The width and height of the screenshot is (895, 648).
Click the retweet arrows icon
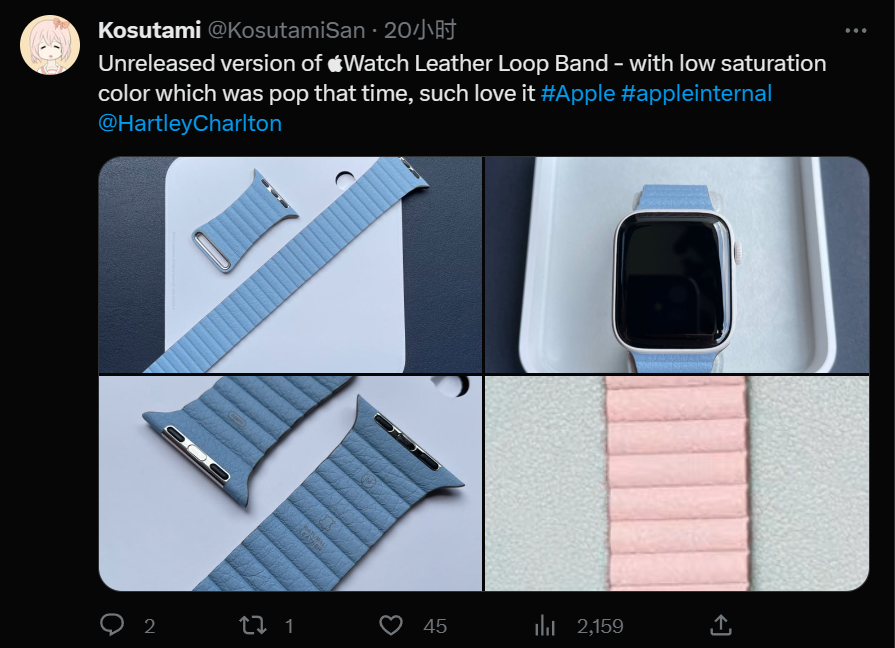252,625
